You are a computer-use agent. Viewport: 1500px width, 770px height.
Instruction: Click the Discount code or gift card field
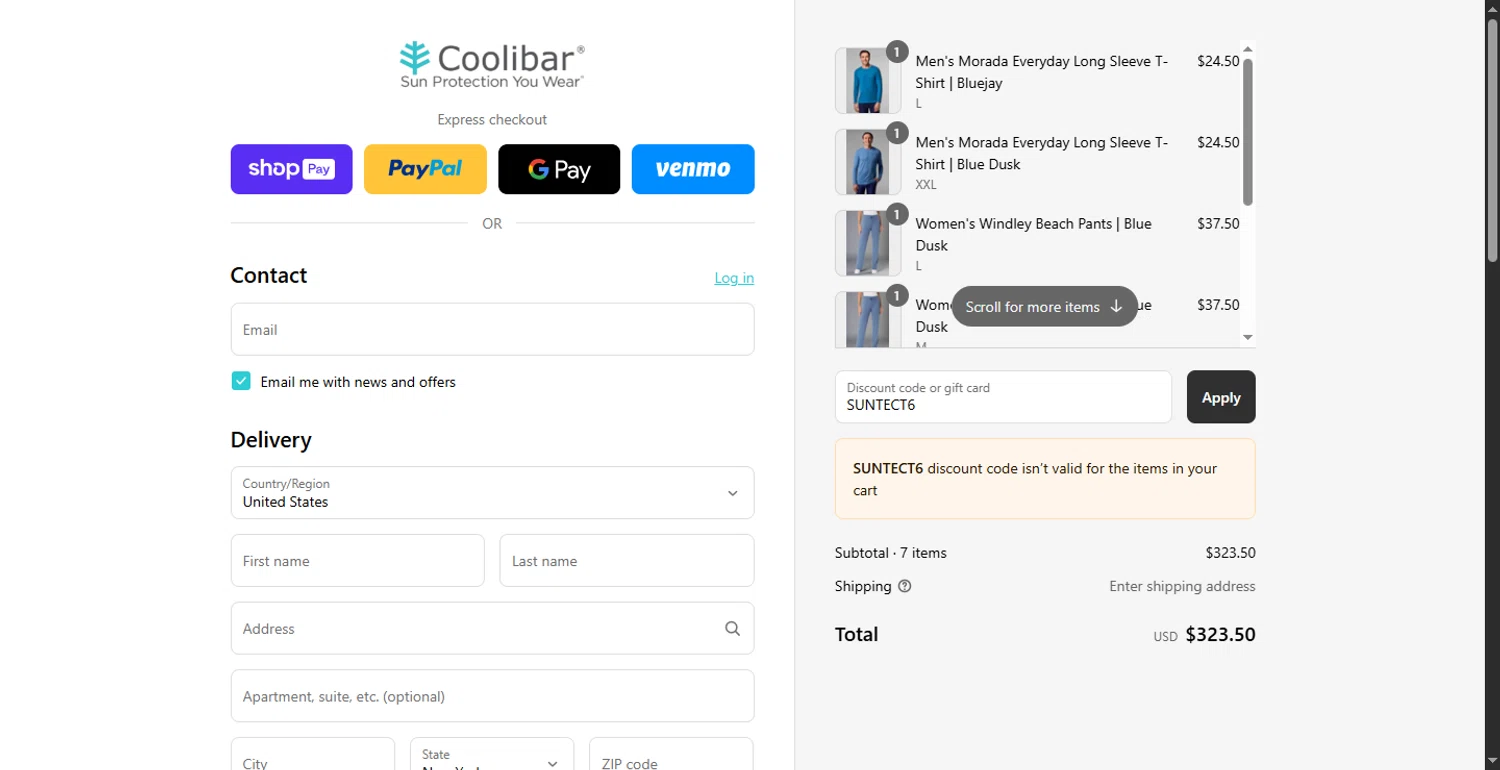1003,397
